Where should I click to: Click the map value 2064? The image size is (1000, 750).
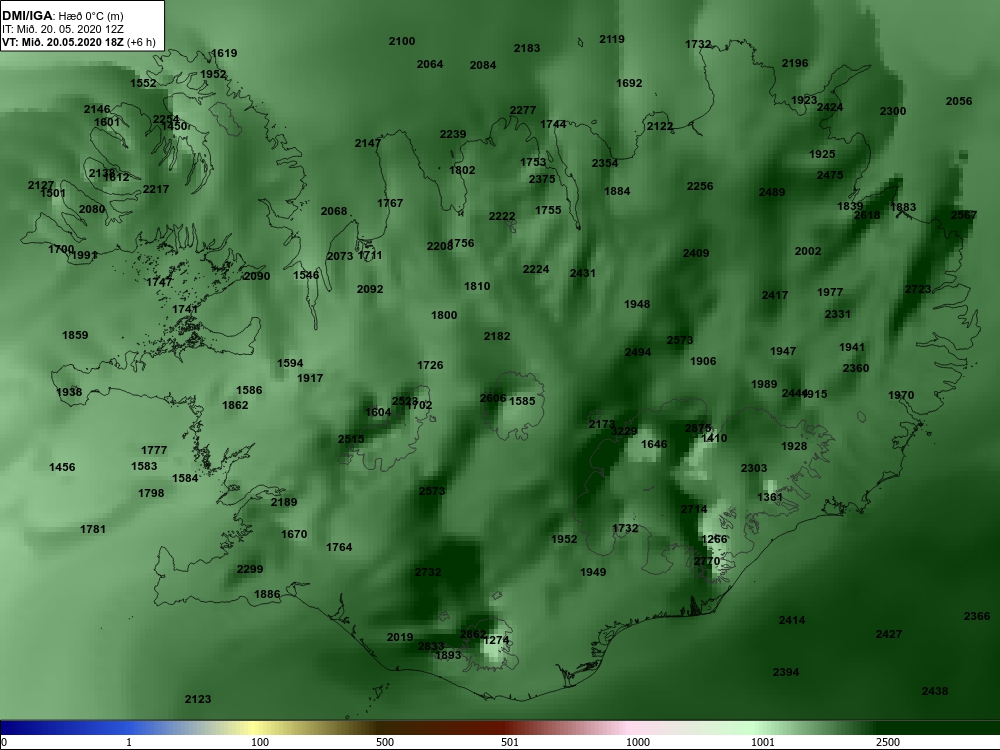[430, 64]
